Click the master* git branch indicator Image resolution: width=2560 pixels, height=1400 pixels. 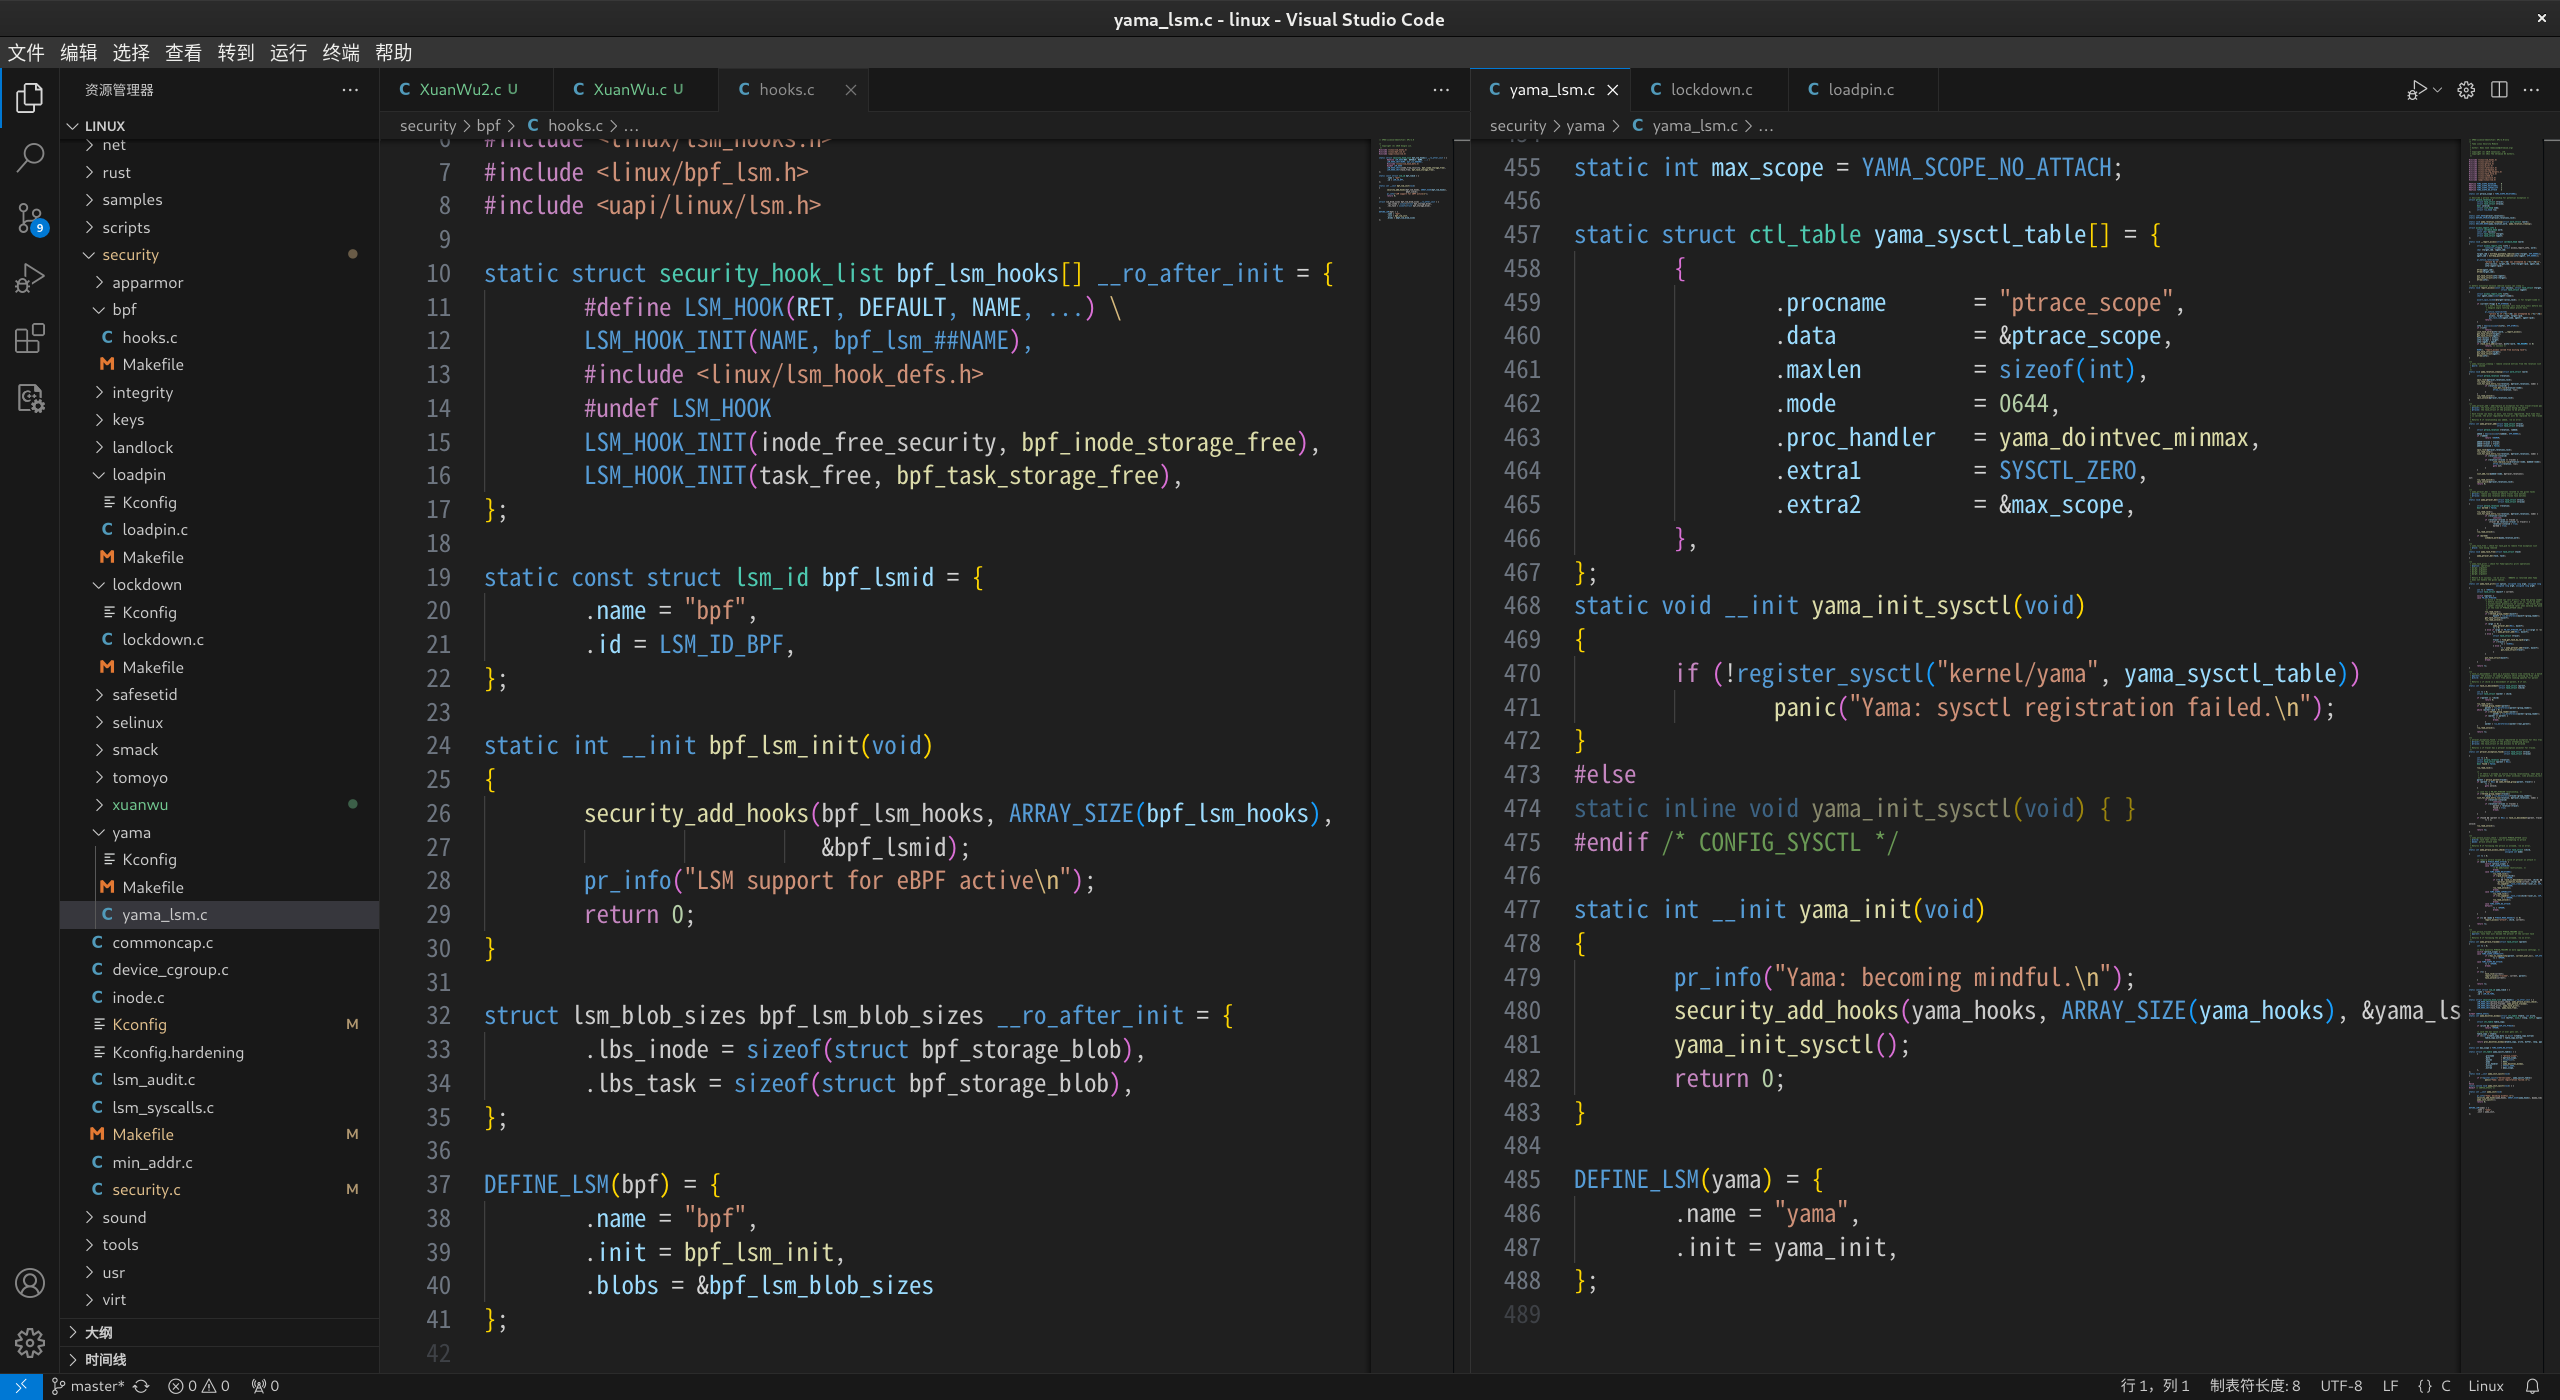tap(88, 1386)
